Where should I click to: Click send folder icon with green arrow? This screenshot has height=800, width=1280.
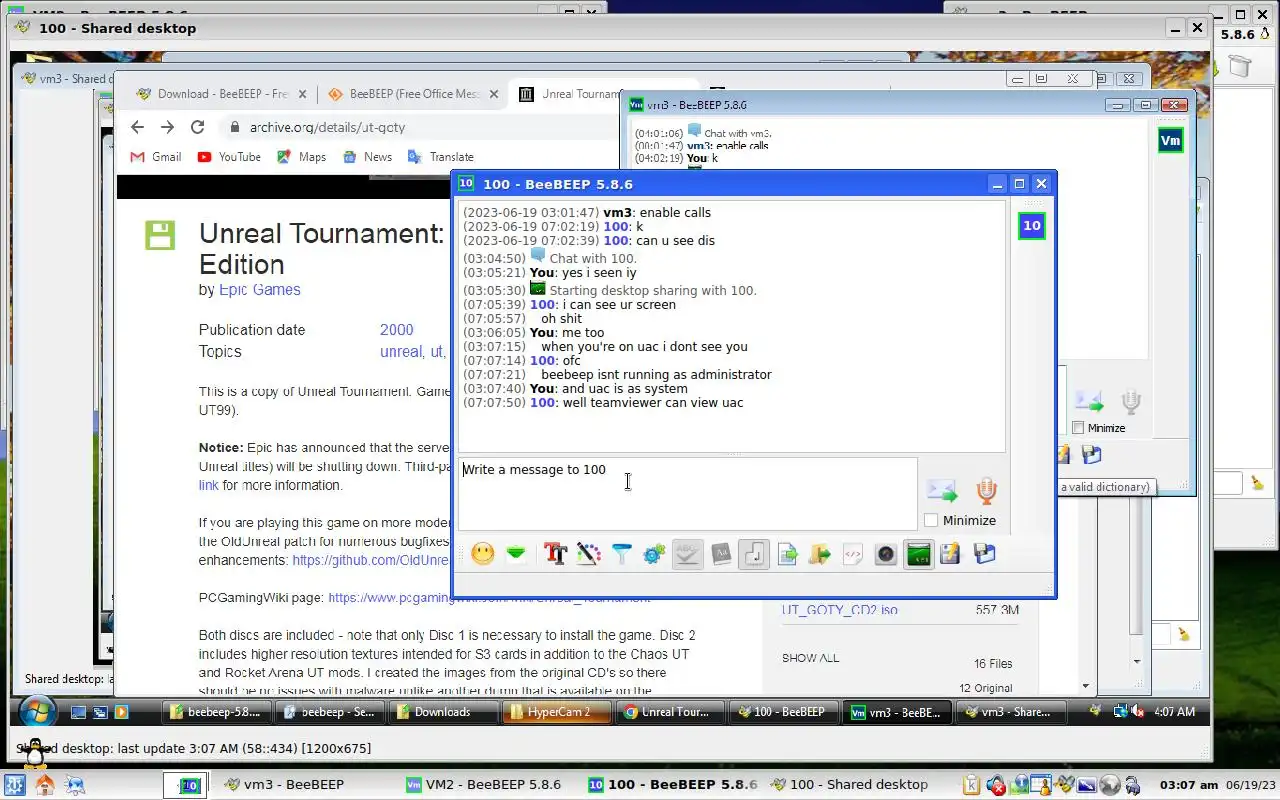pyautogui.click(x=820, y=553)
